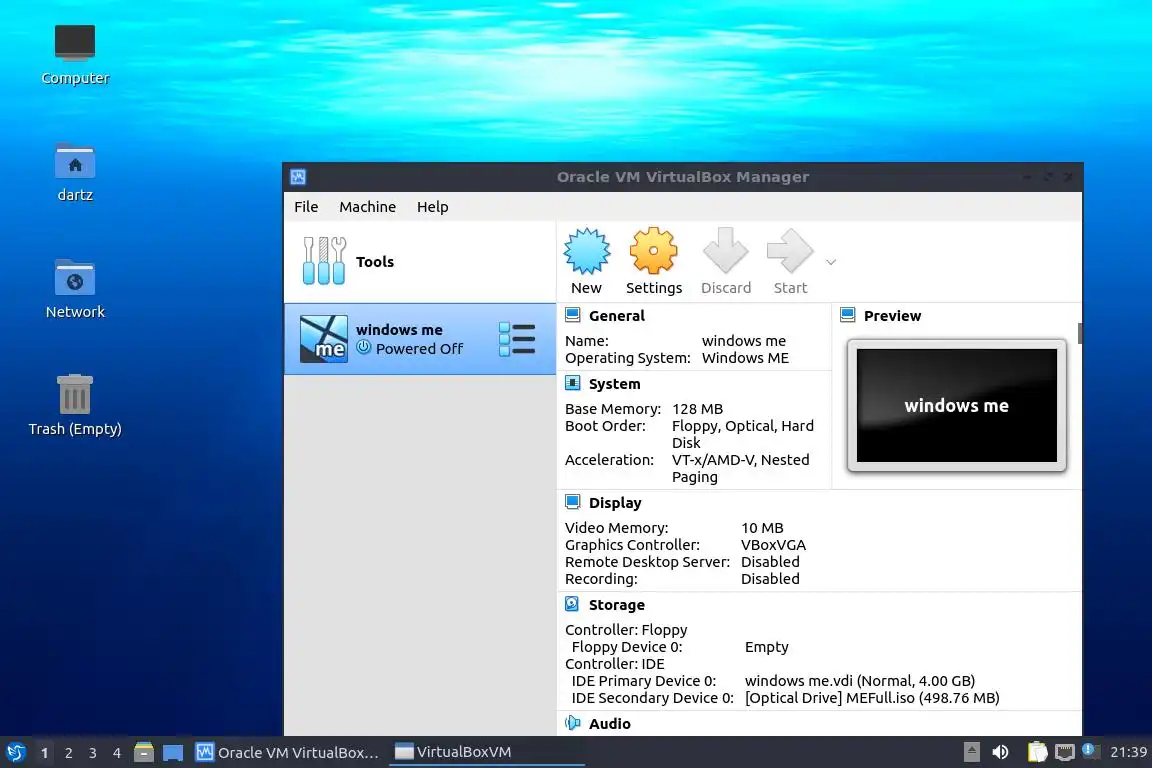Viewport: 1152px width, 768px height.
Task: Click the Preview section header
Action: click(x=892, y=315)
